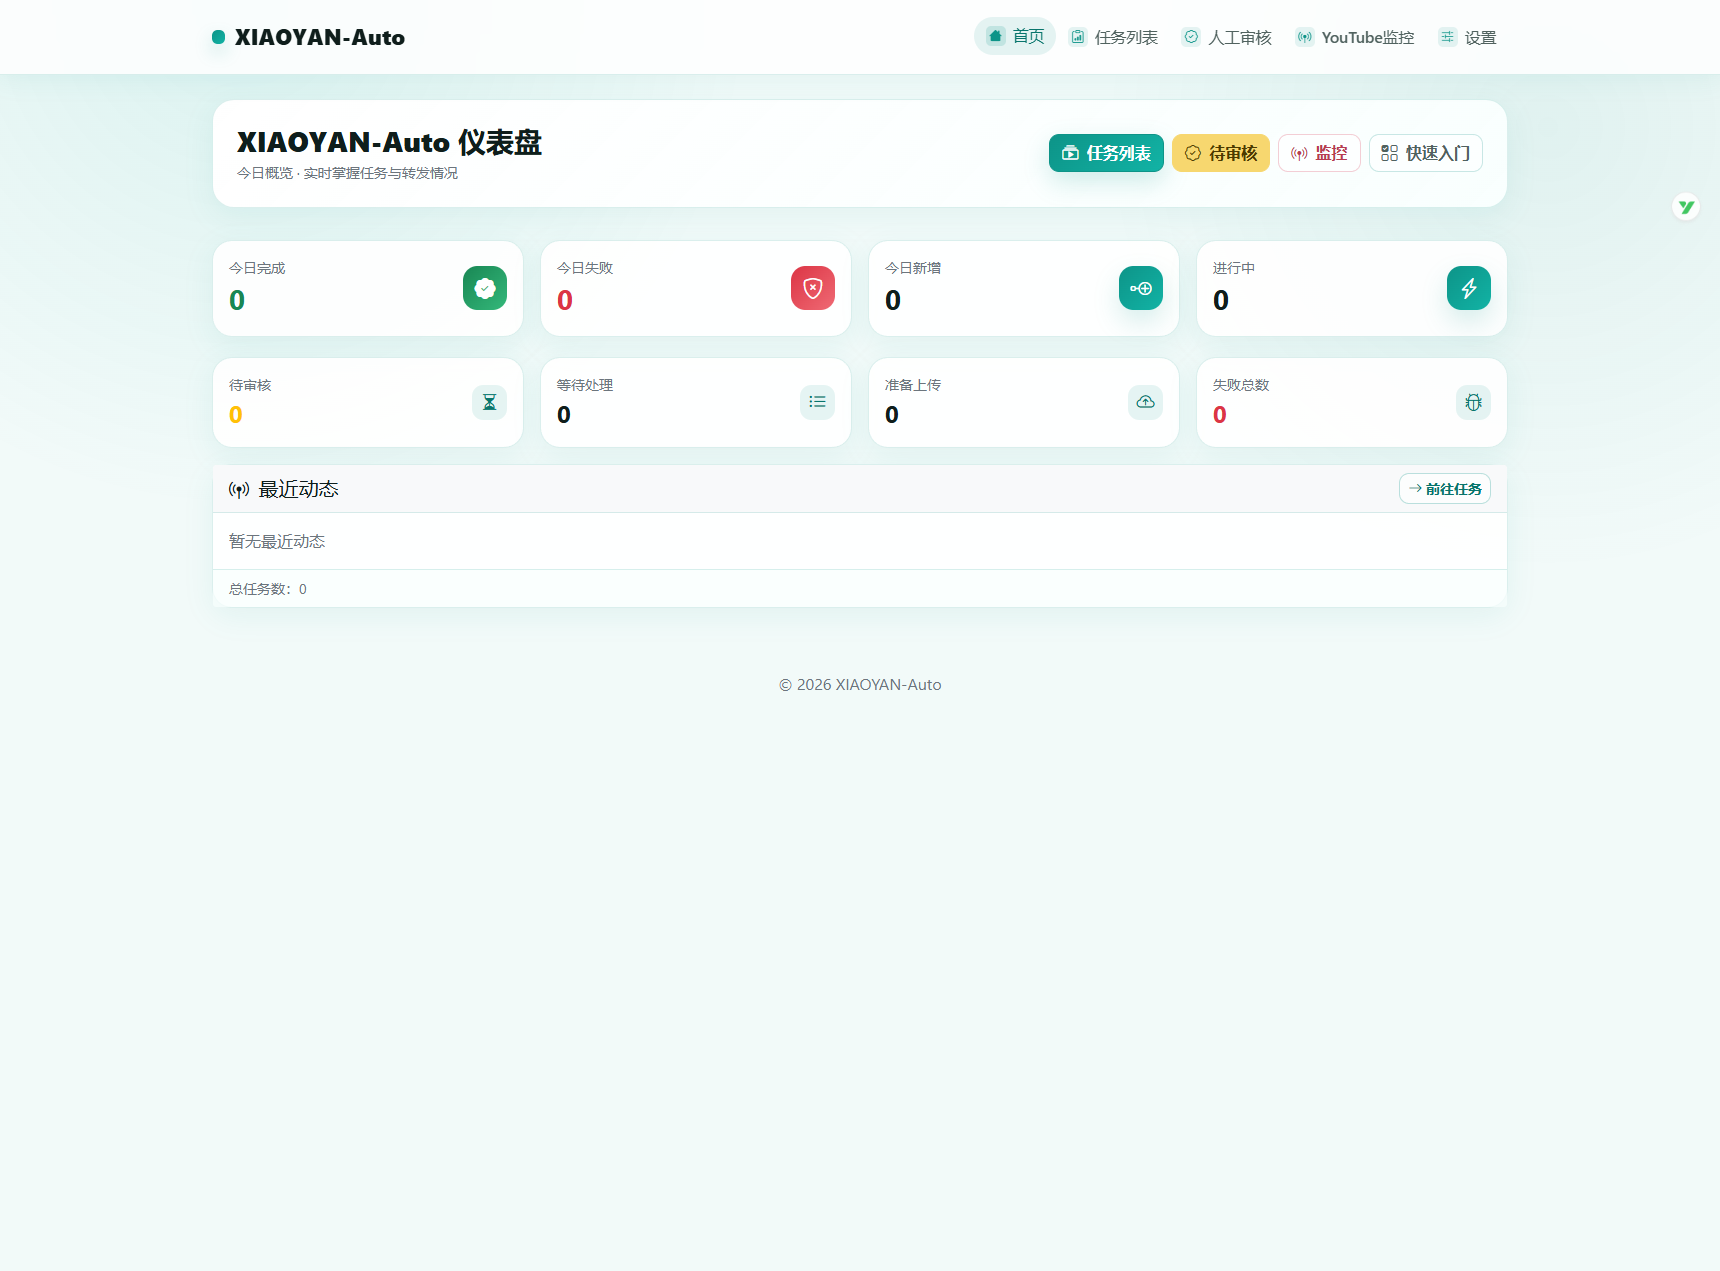Click the XIAOYAN-Auto 仪表盘 heading
This screenshot has height=1271, width=1720.
pyautogui.click(x=389, y=142)
